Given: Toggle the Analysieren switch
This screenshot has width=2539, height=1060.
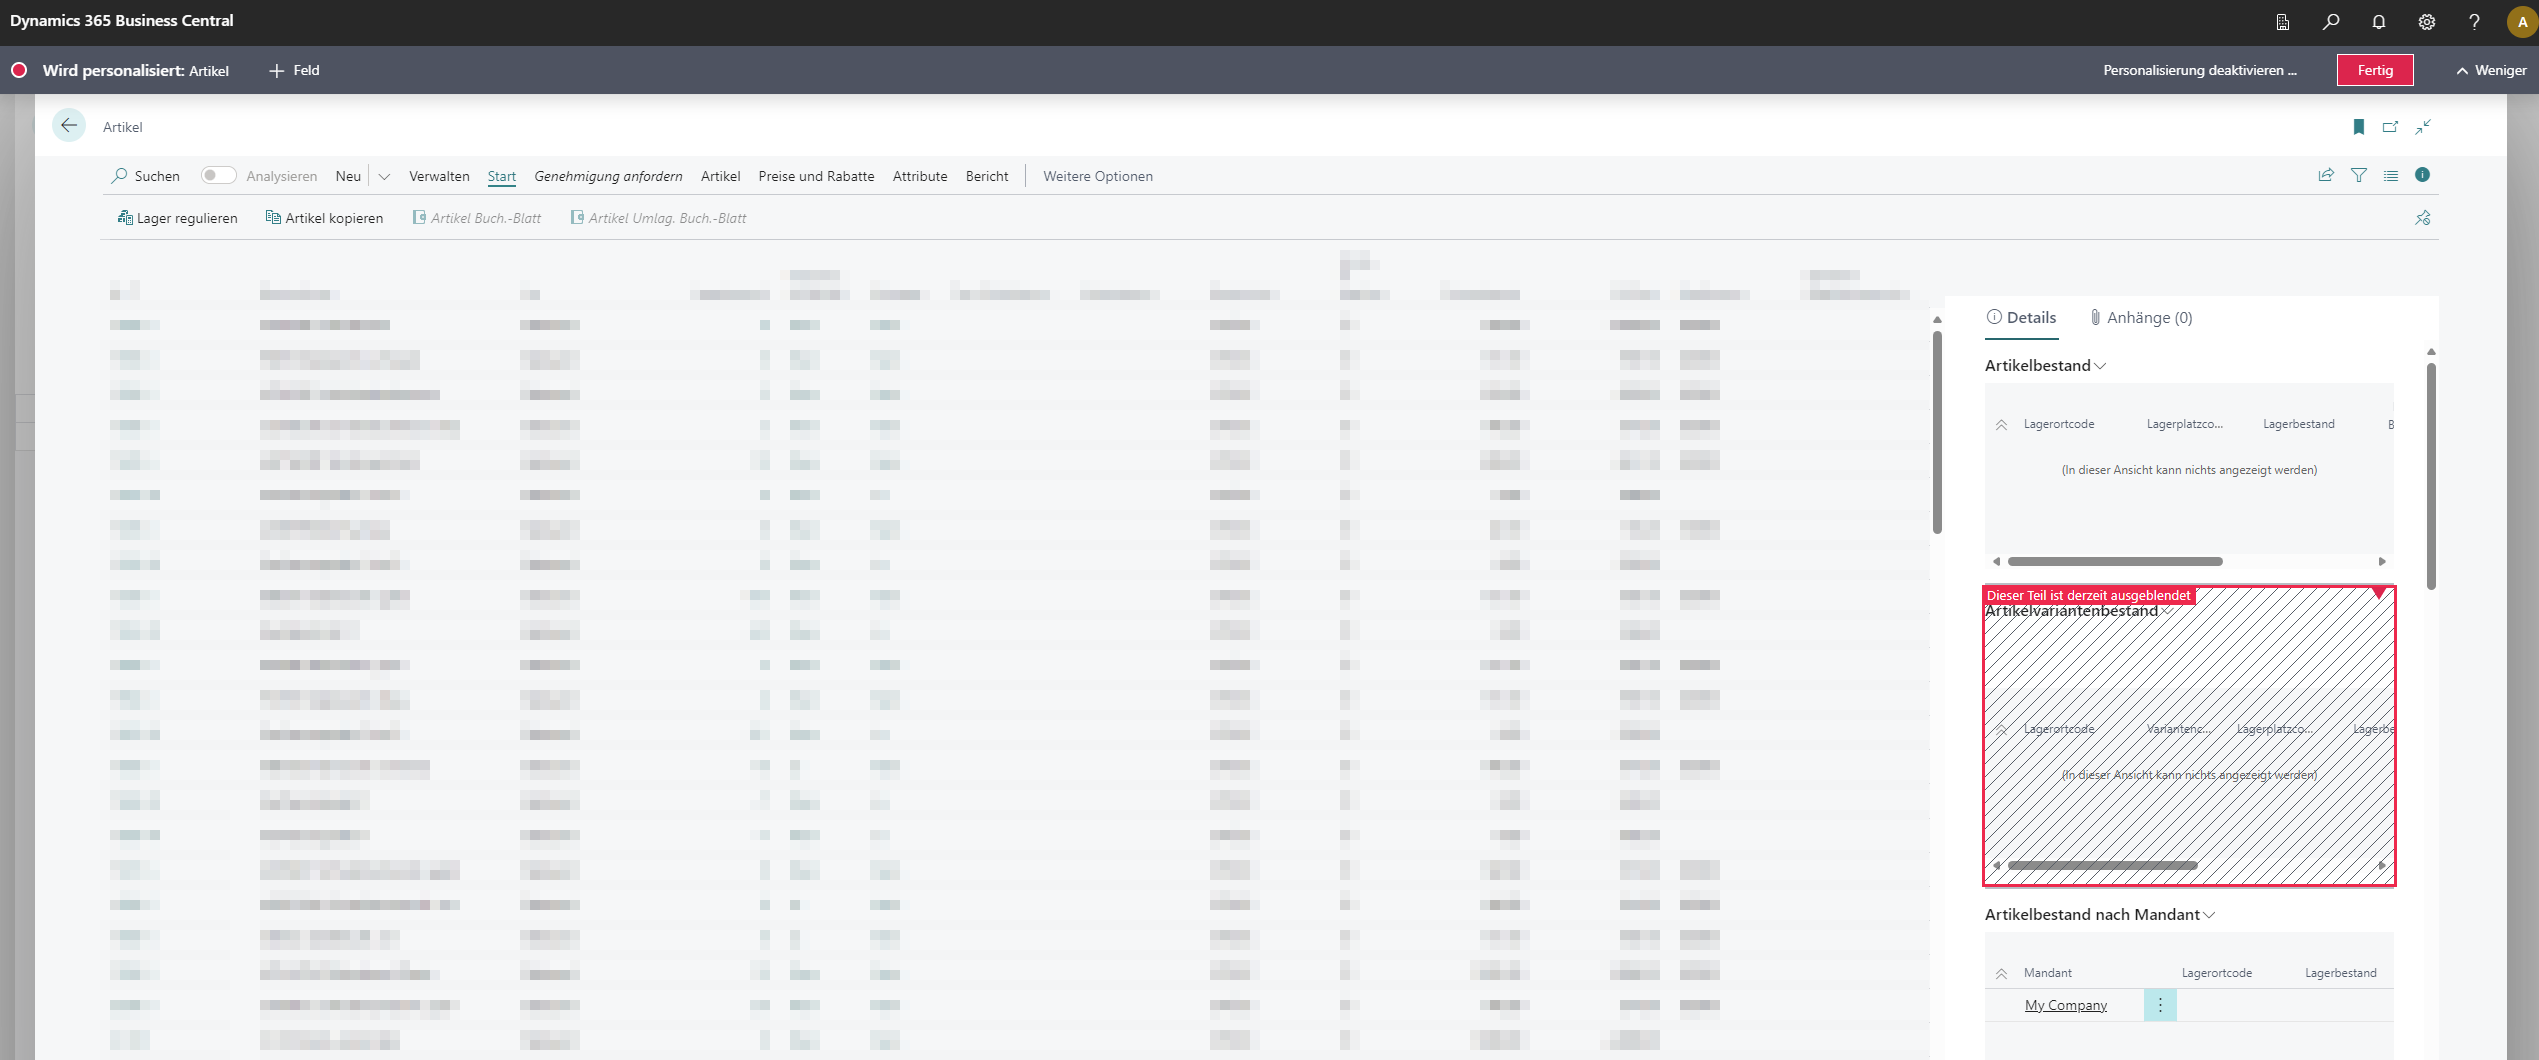Looking at the screenshot, I should pyautogui.click(x=217, y=176).
